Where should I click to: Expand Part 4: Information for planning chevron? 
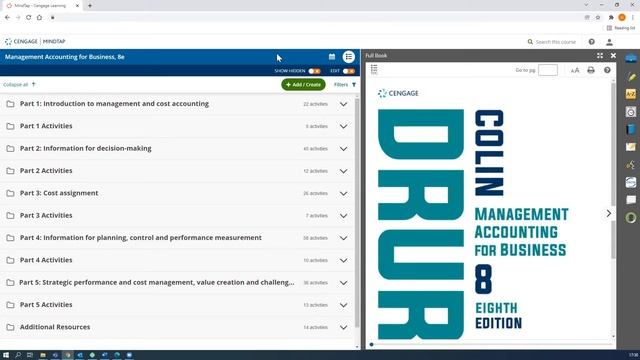tap(344, 238)
